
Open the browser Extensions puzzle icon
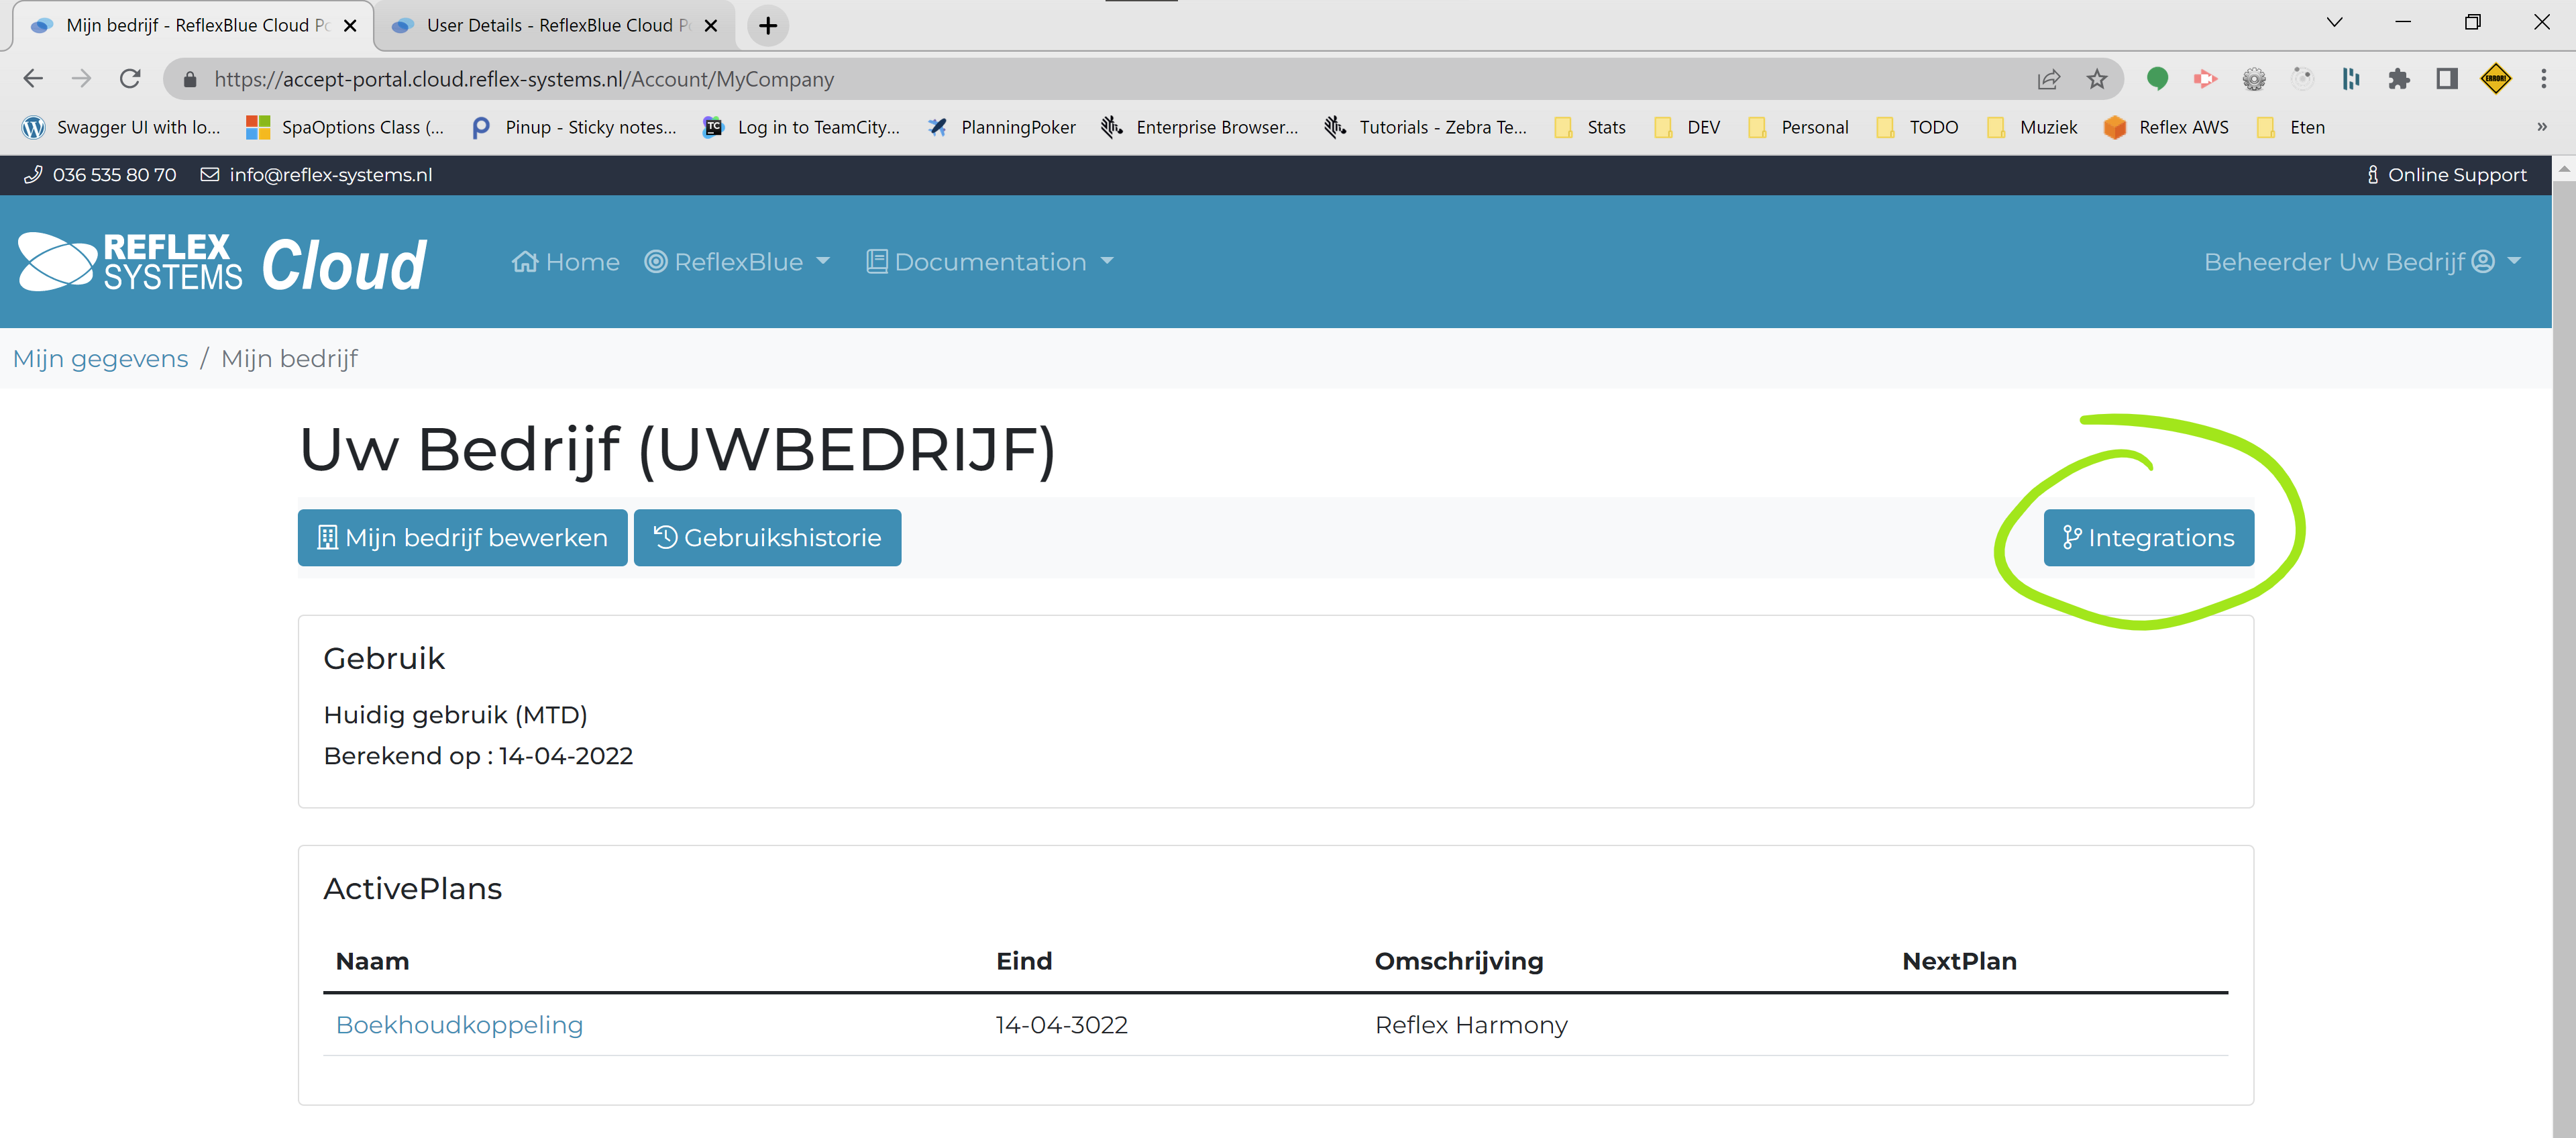click(2398, 79)
